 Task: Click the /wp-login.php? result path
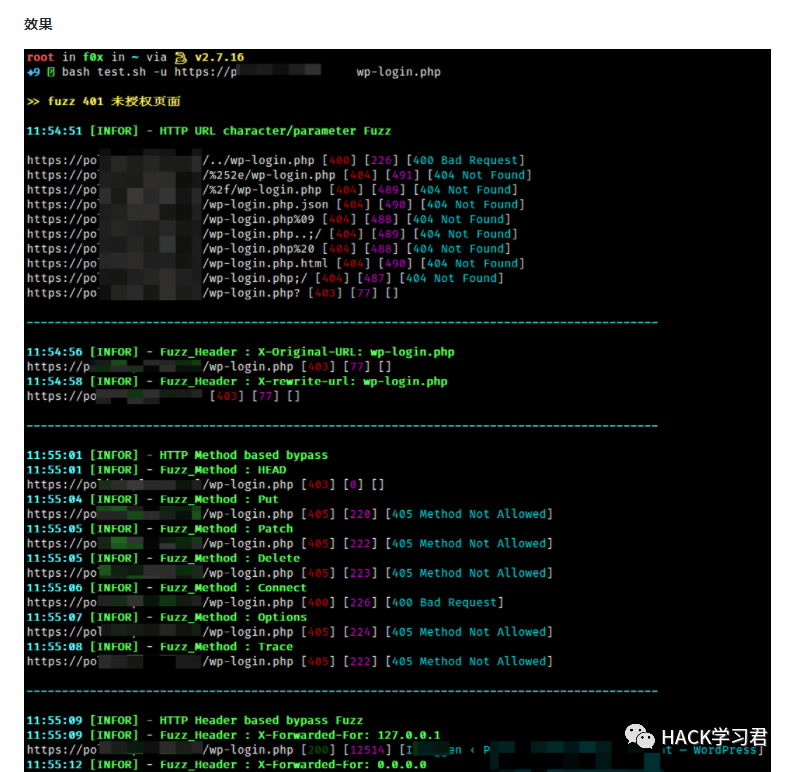[x=252, y=293]
